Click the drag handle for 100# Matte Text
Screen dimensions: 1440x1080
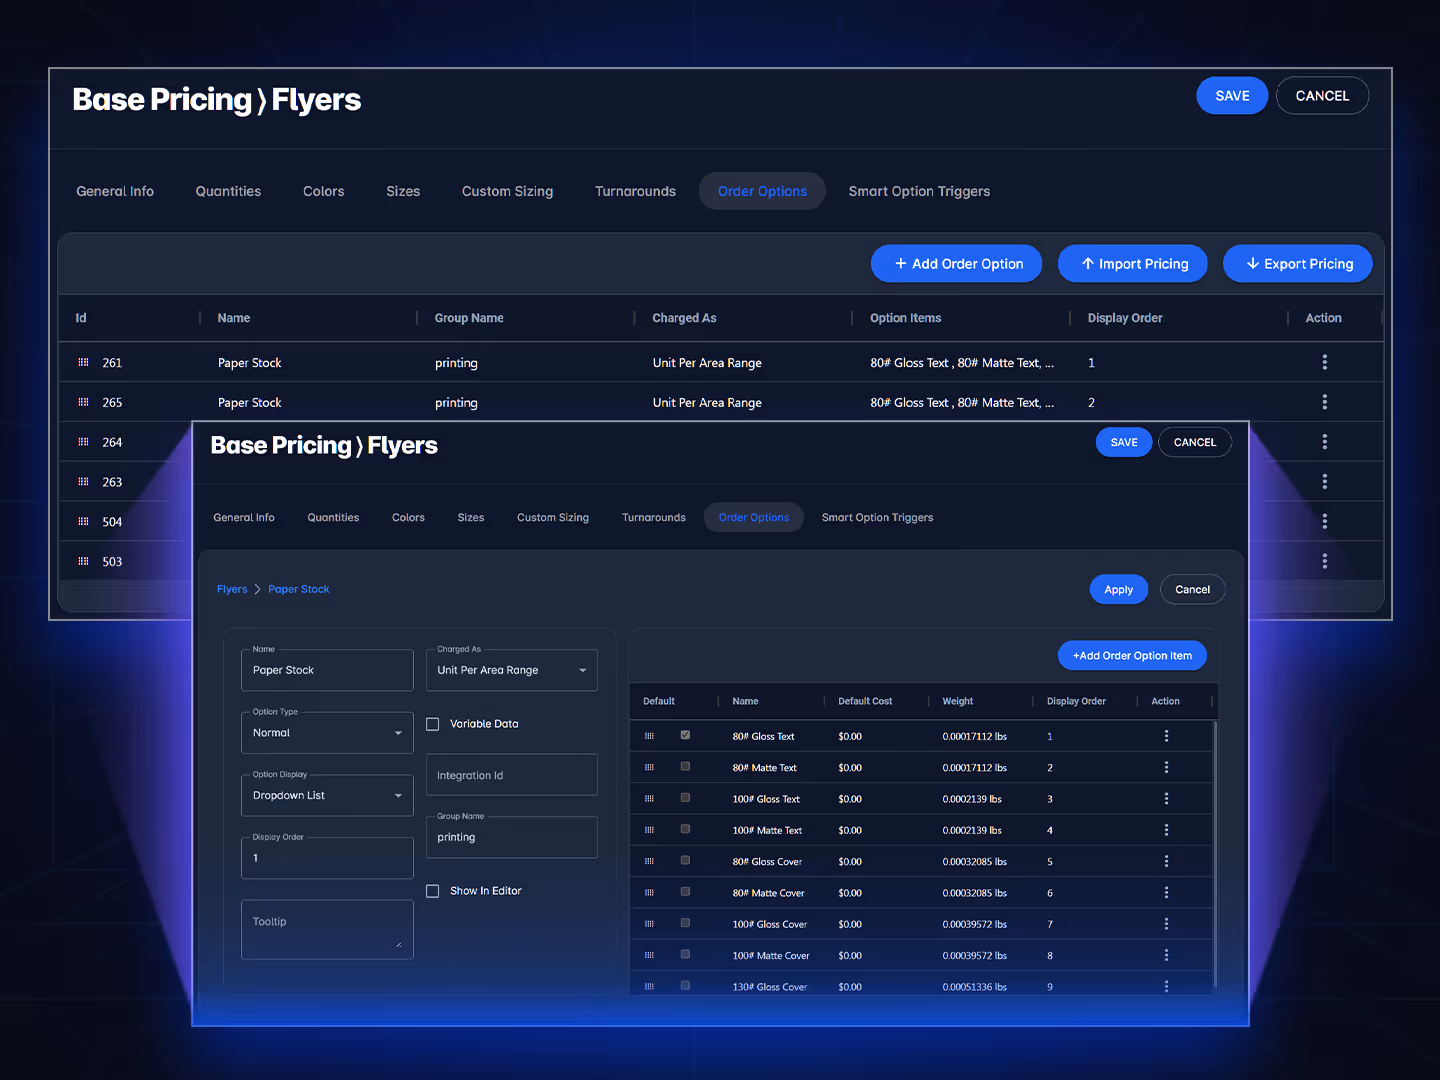[649, 829]
